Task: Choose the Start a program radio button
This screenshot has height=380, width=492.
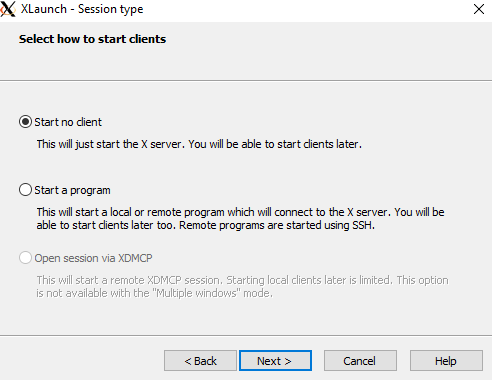Action: [x=25, y=190]
